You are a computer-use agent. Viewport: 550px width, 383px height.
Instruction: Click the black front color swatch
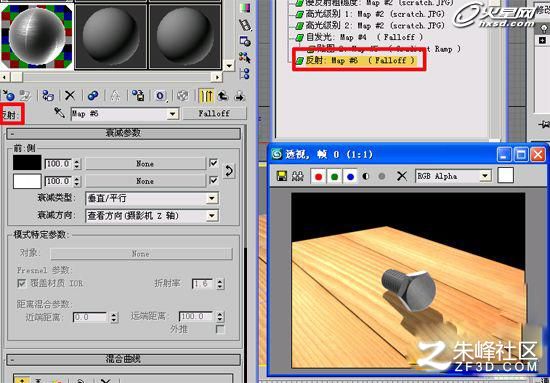pos(27,163)
